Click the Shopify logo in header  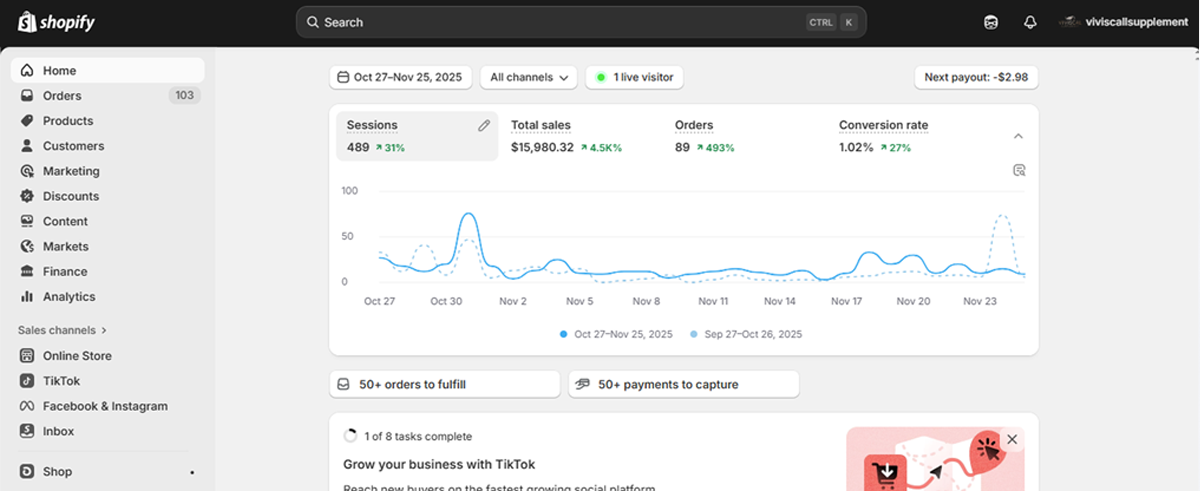pos(57,22)
